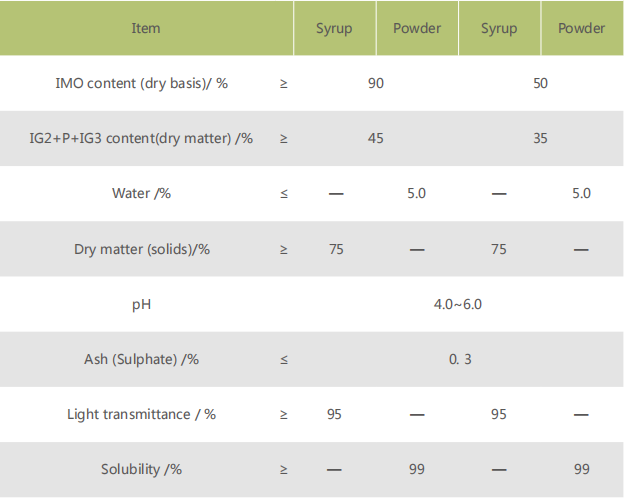Click the second Syrup column header

499,29
